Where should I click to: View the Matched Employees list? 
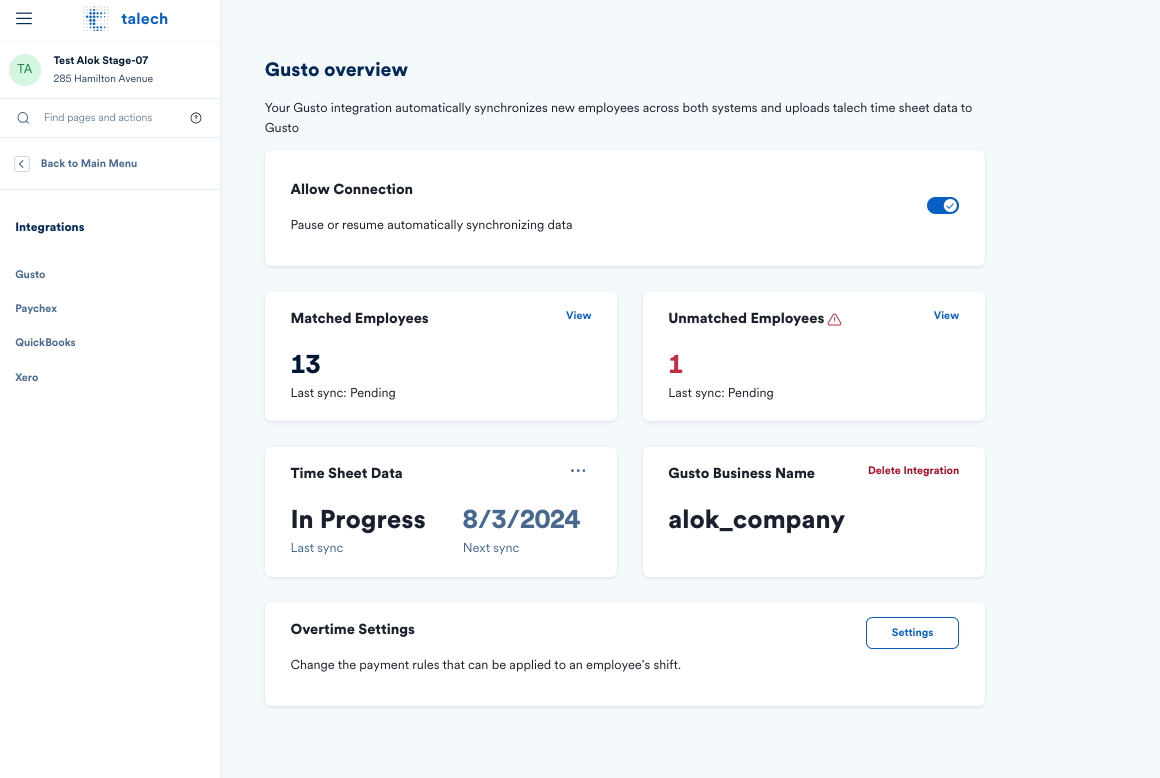[x=579, y=315]
